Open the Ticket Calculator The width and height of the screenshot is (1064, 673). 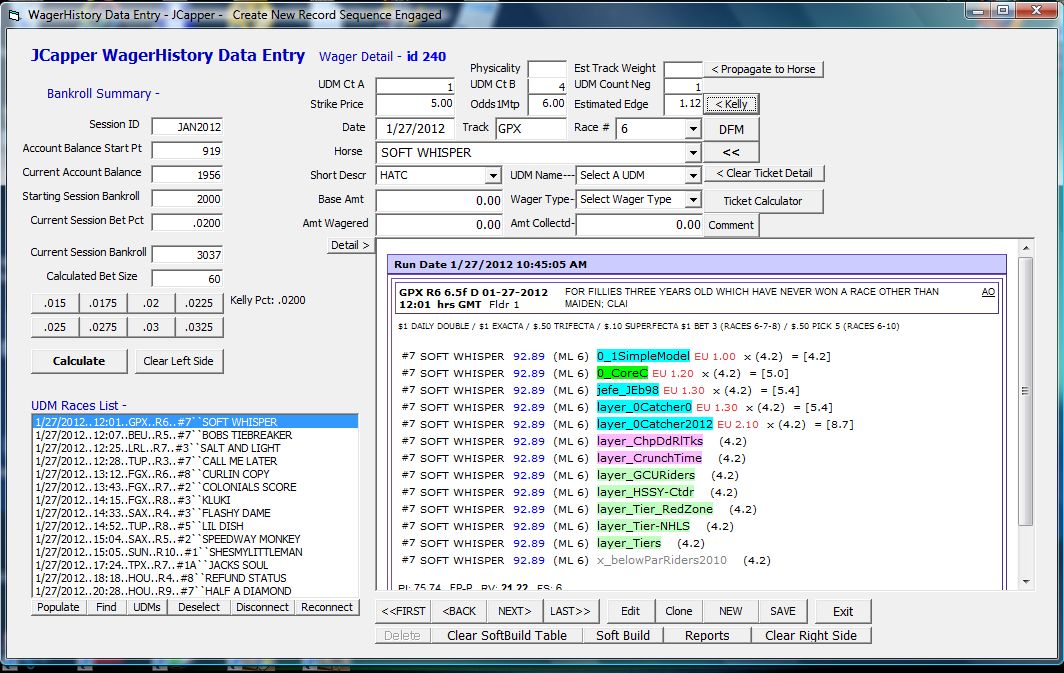pos(763,201)
